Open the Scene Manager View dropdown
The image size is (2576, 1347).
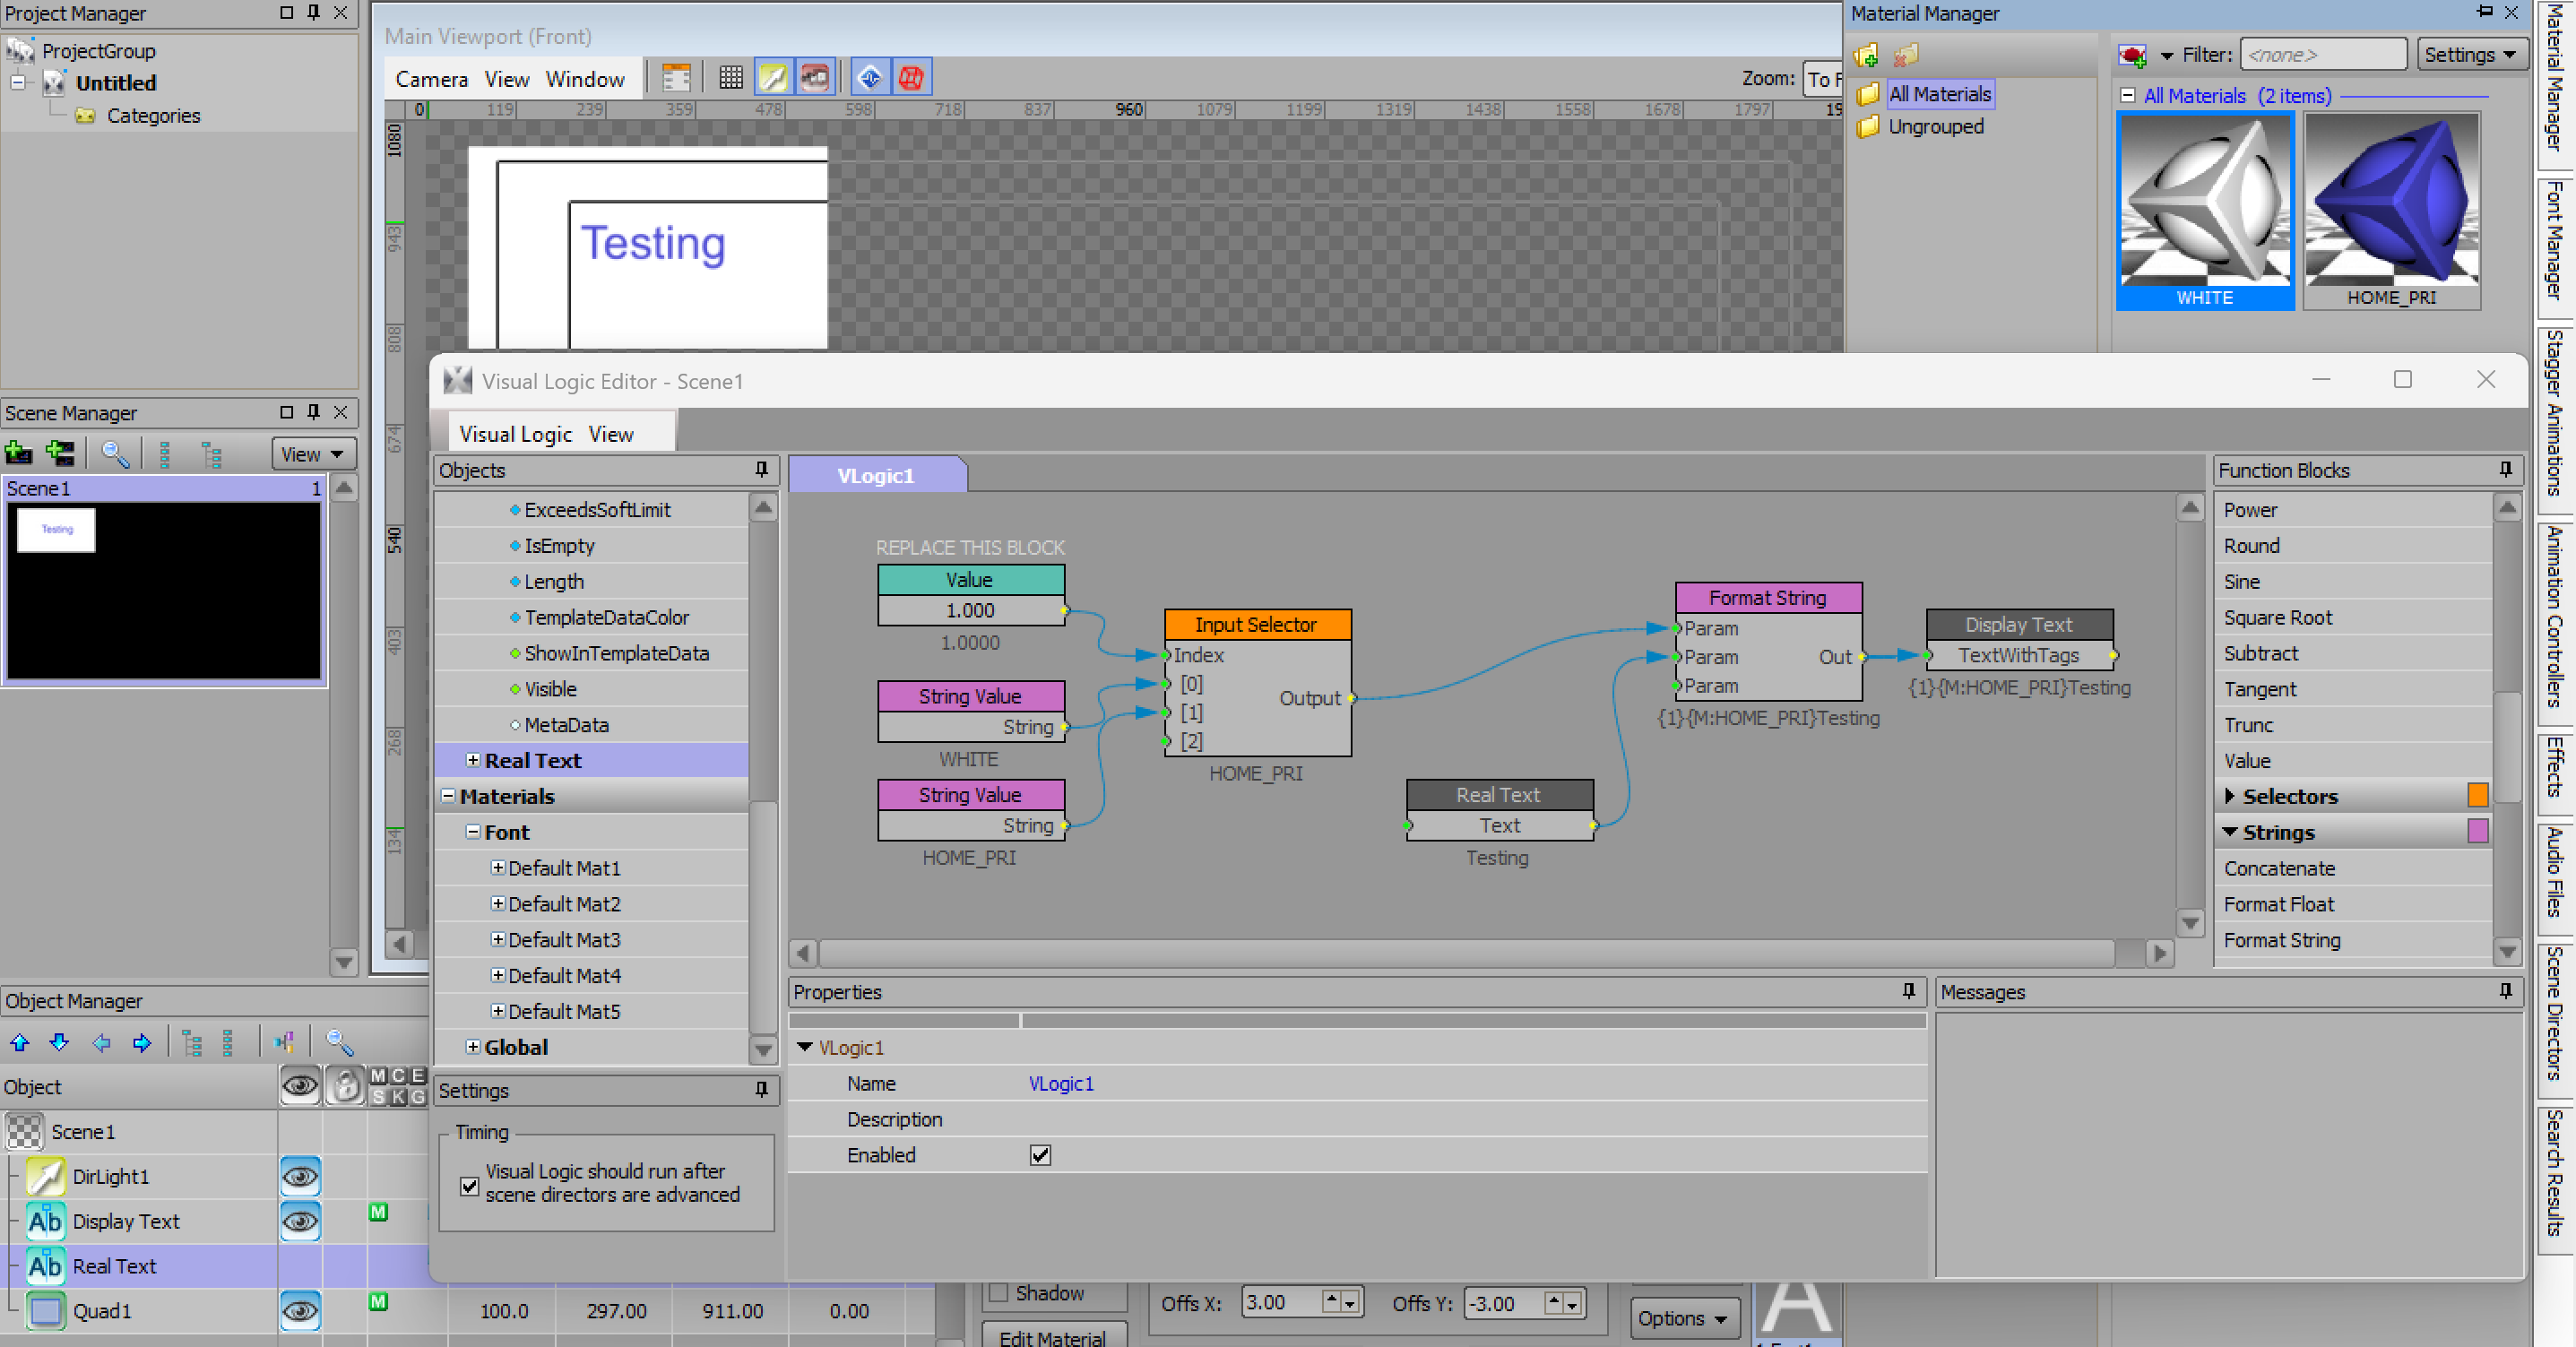point(313,454)
